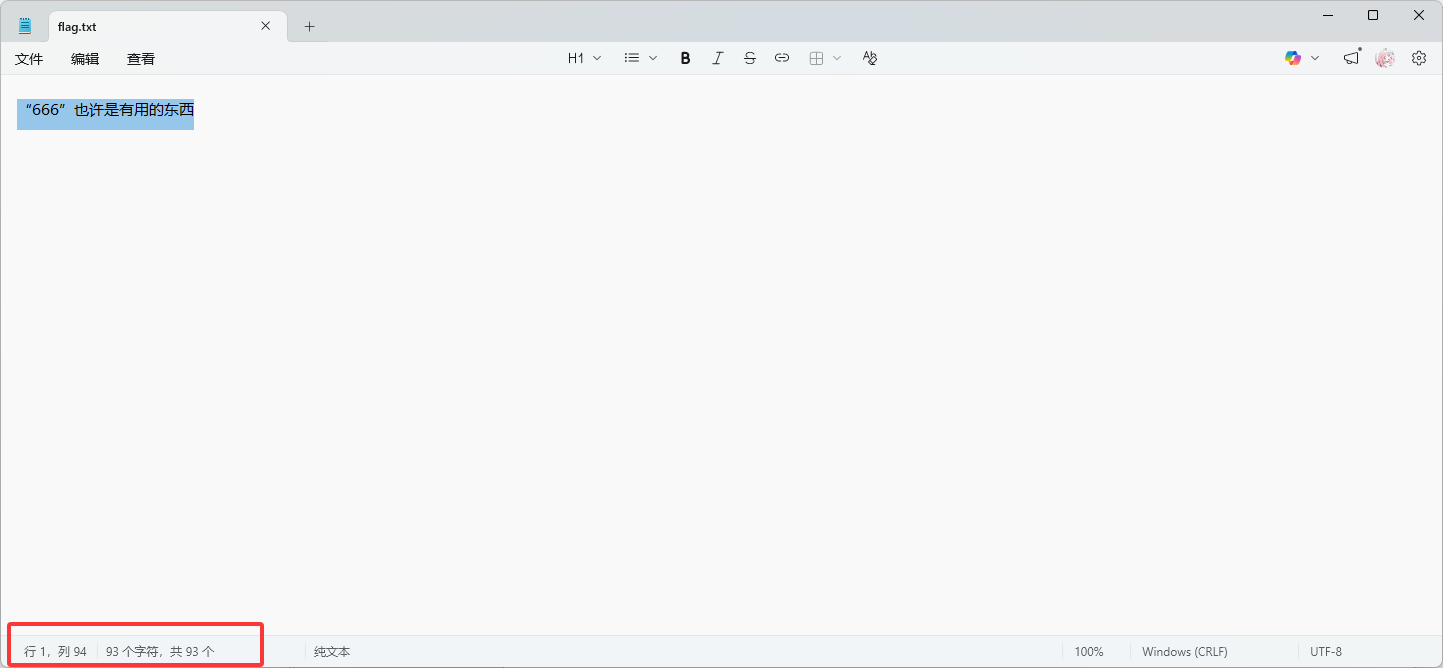Click the Notepad app icon in the title bar
This screenshot has width=1443, height=668.
coord(25,26)
